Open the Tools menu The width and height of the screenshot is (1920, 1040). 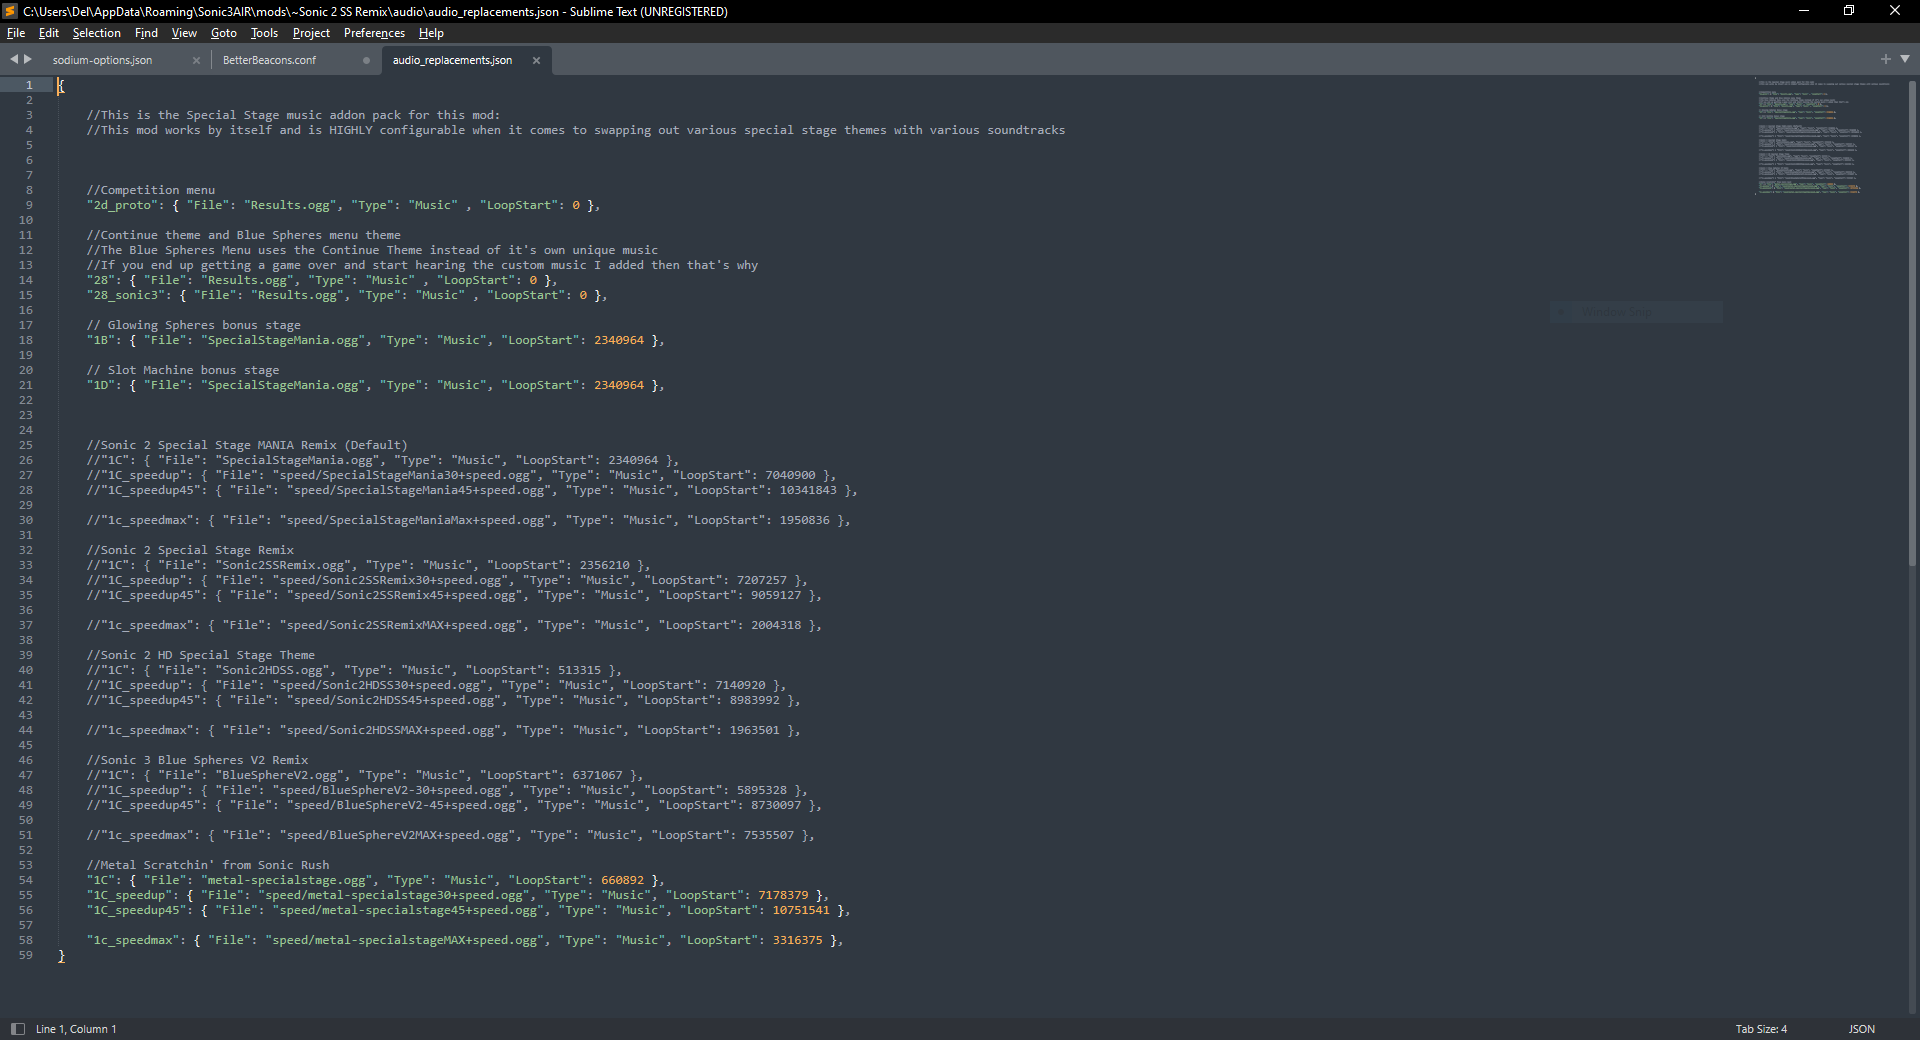pos(263,33)
